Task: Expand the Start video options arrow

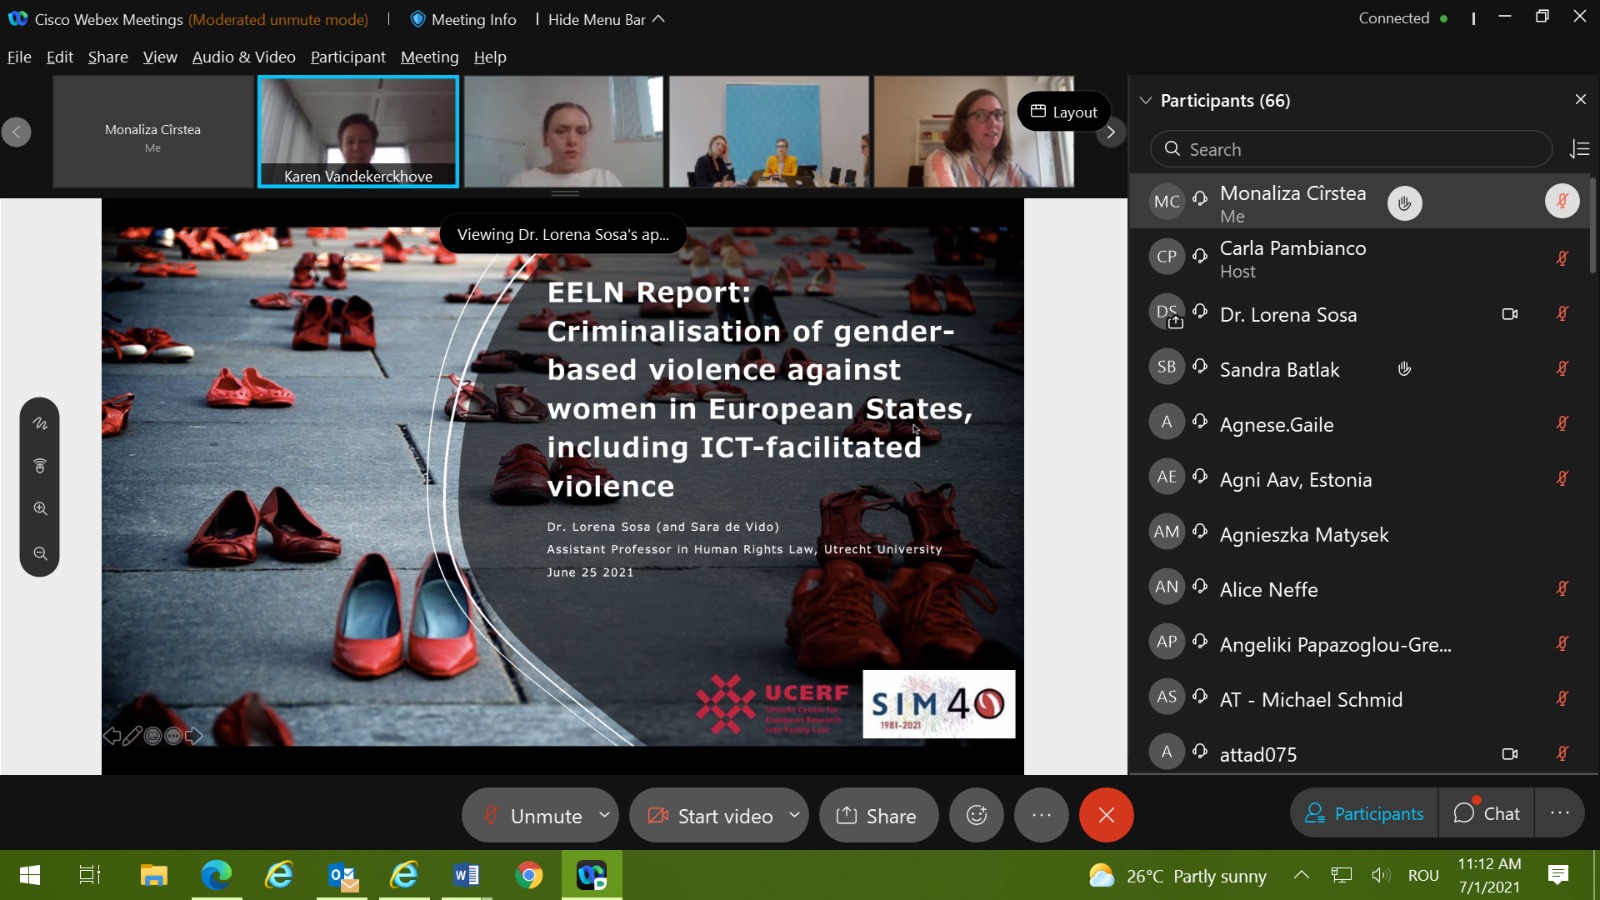Action: (794, 815)
